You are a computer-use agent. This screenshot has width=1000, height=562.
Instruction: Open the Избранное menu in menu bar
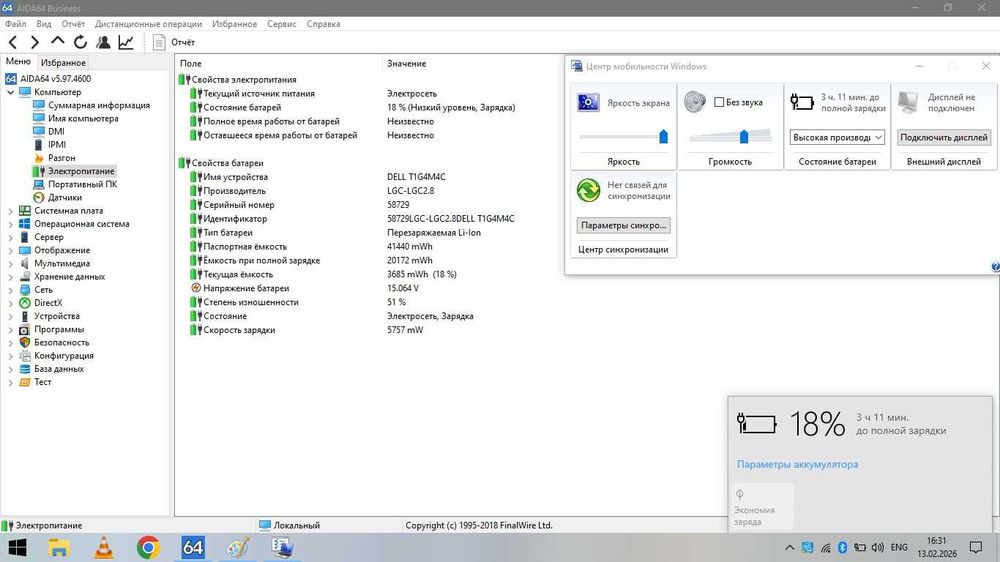tap(235, 24)
